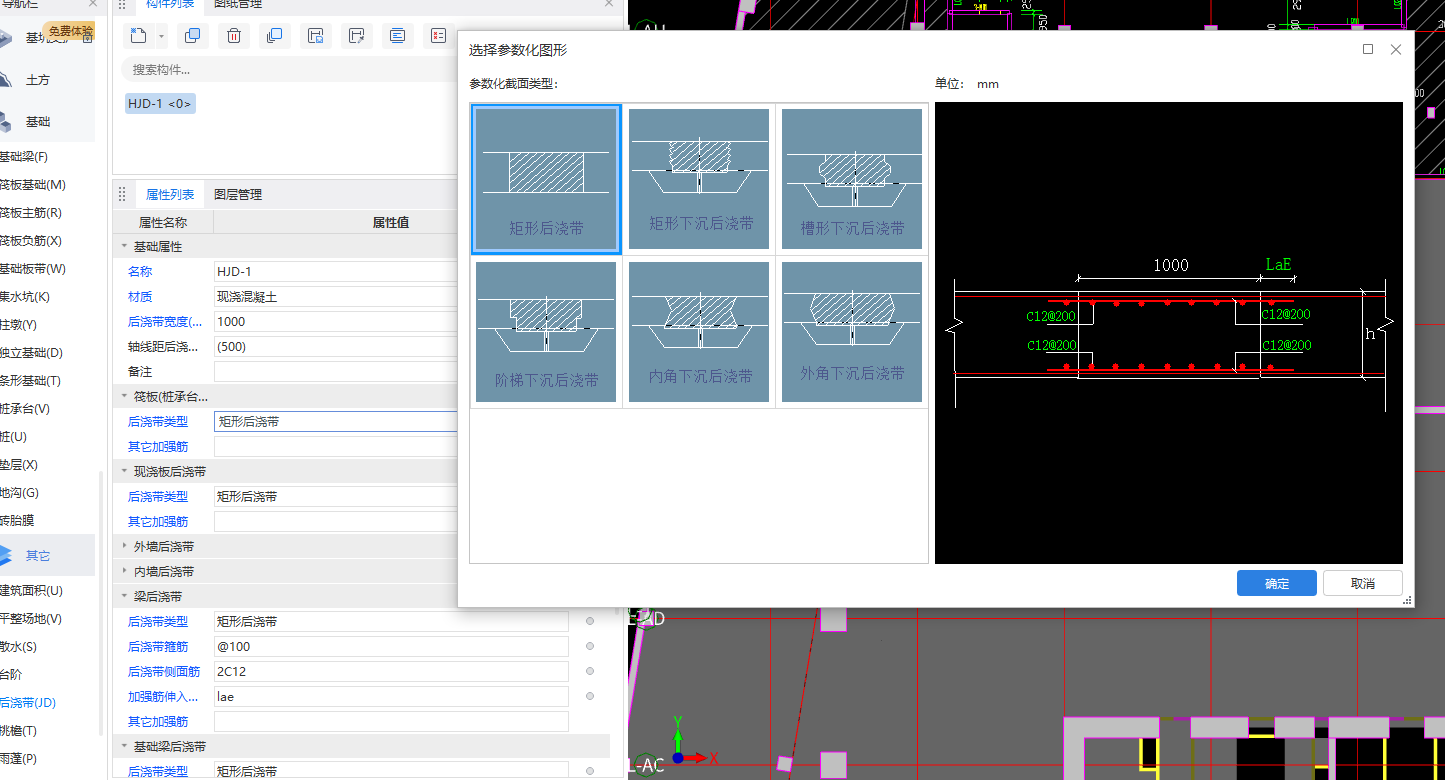1445x780 pixels.
Task: Click the copy component icon
Action: coord(193,36)
